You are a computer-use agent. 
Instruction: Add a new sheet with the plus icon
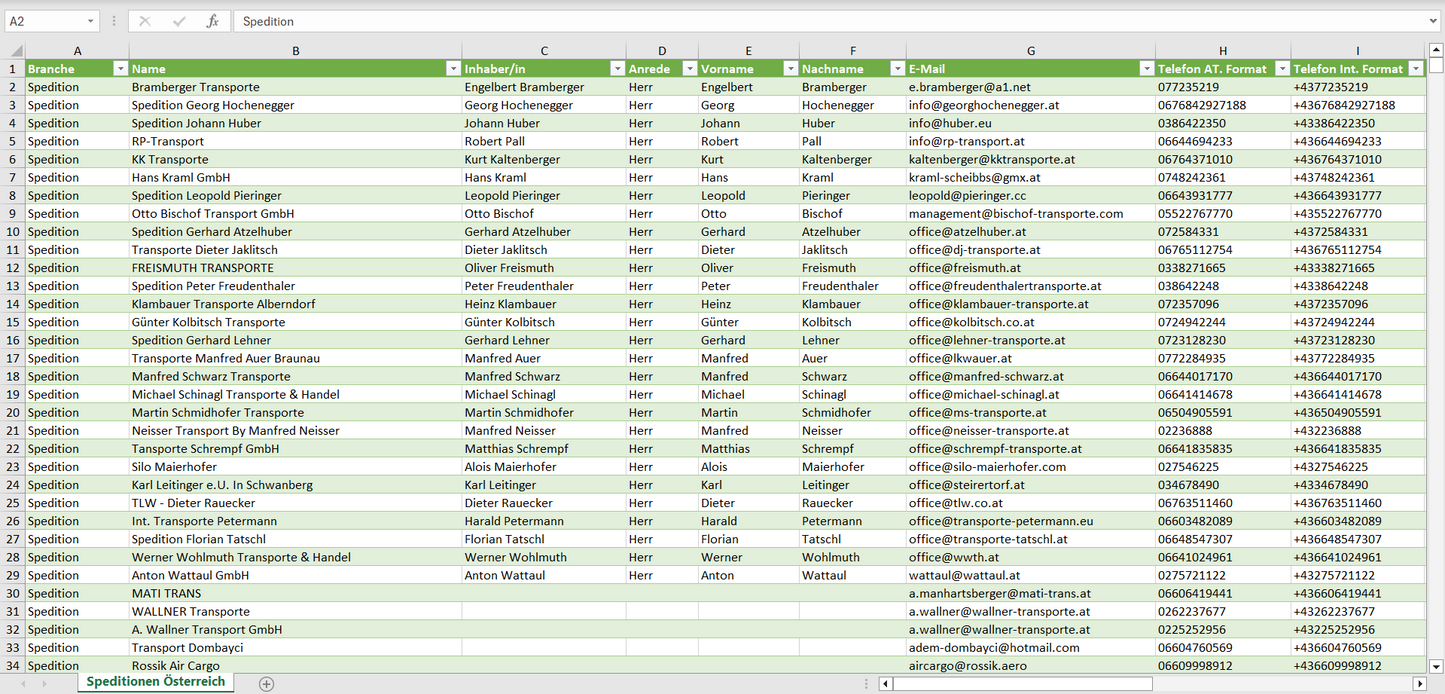(266, 684)
